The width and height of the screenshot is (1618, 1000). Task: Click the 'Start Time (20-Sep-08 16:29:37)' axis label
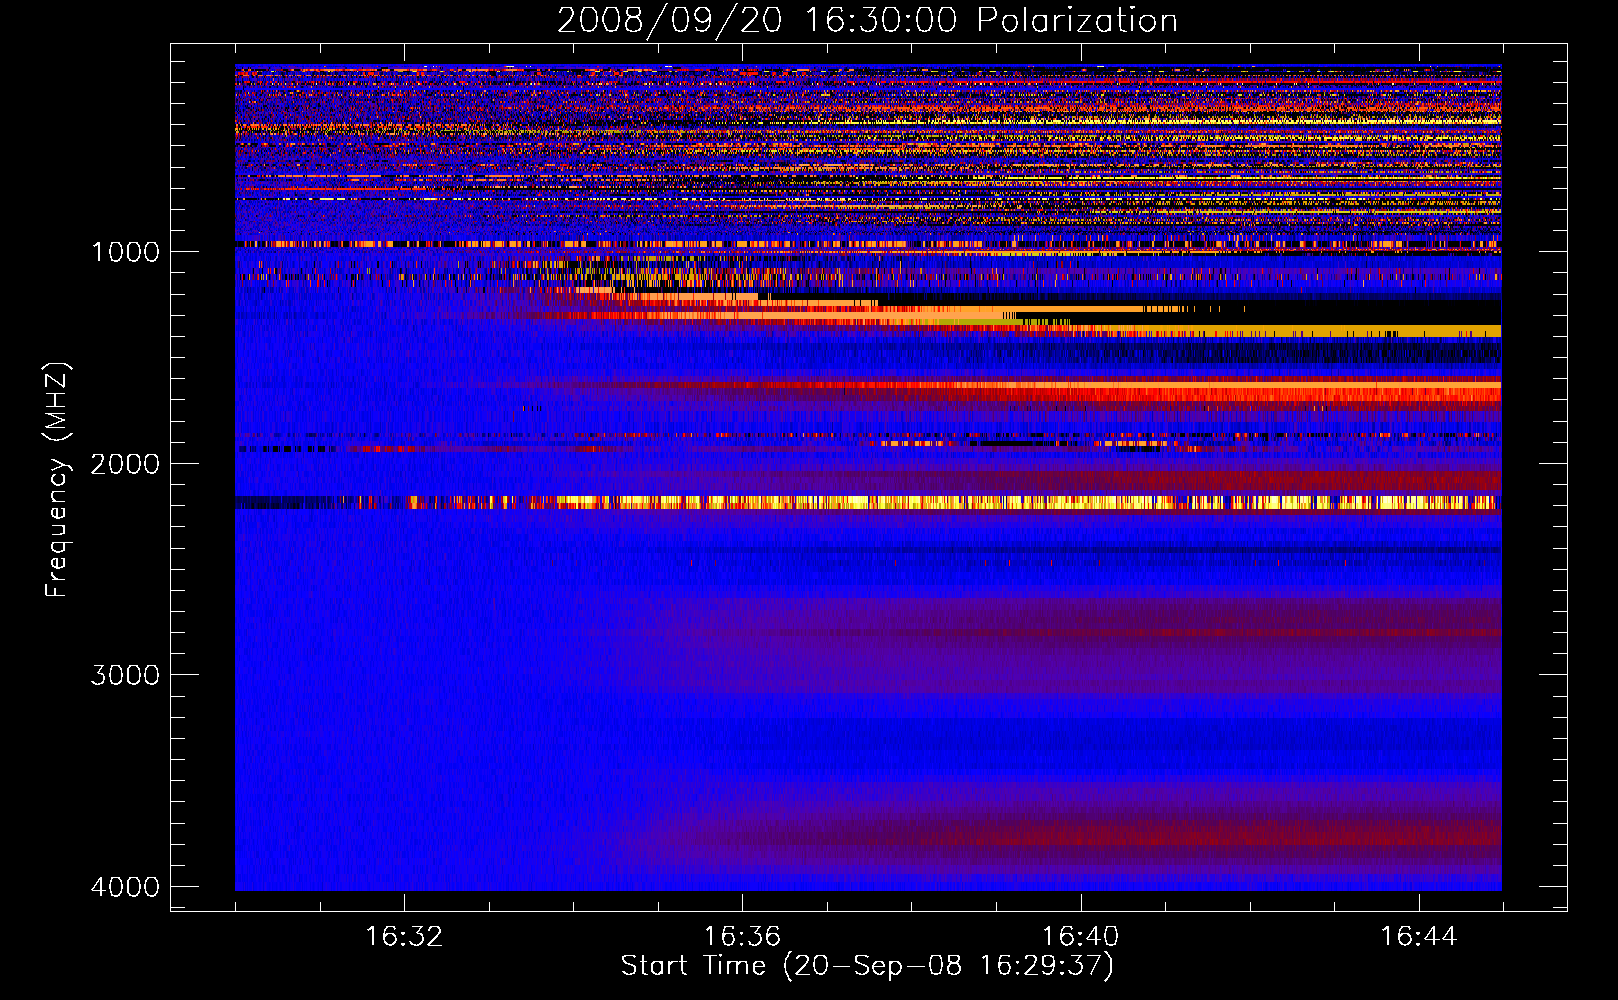[x=867, y=966]
